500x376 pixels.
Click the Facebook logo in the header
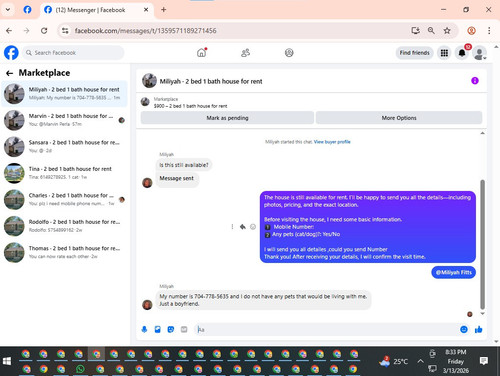(11, 53)
